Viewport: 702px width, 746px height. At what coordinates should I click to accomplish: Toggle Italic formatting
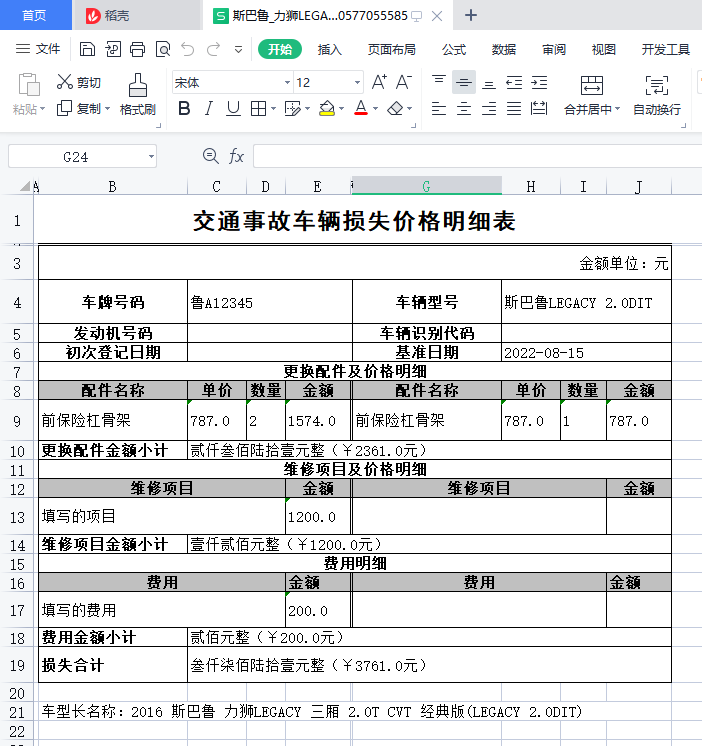(208, 108)
